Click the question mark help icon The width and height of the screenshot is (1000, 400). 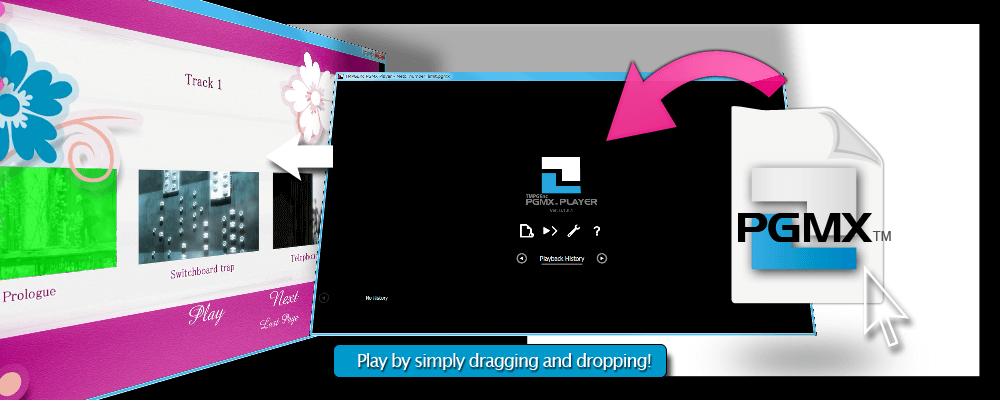tap(597, 231)
